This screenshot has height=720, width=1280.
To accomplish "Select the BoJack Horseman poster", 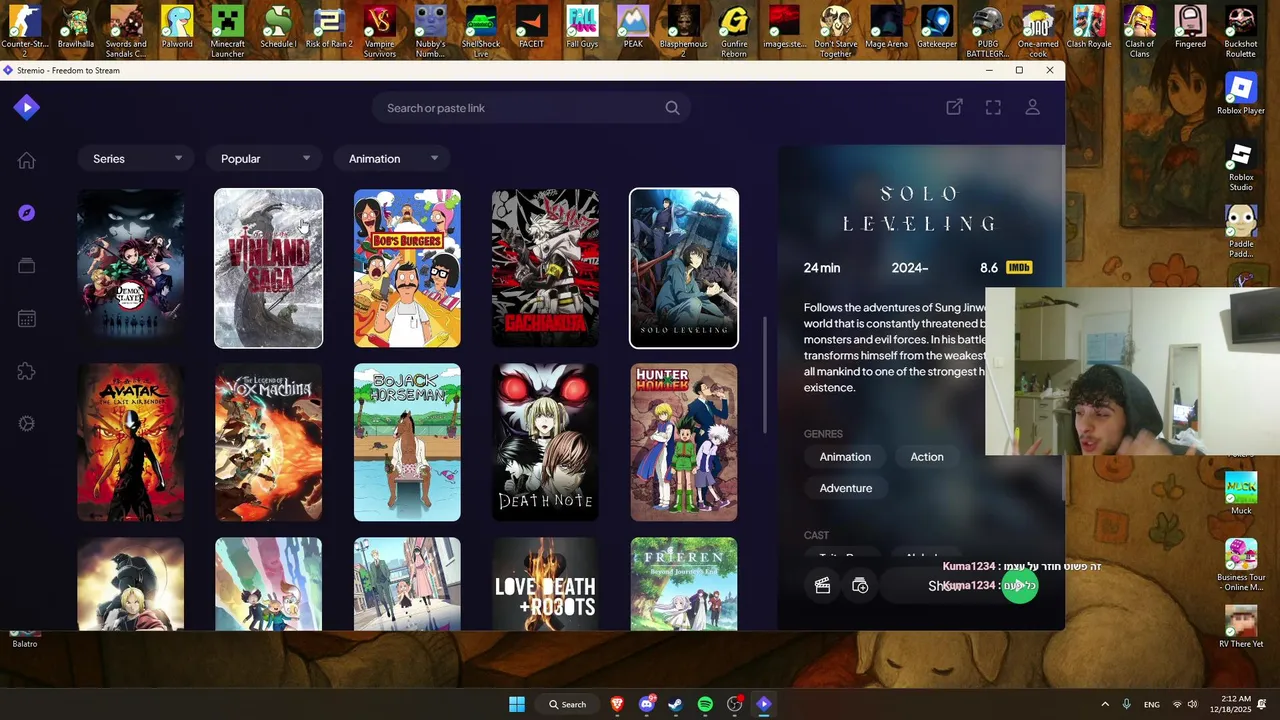I will pyautogui.click(x=407, y=442).
